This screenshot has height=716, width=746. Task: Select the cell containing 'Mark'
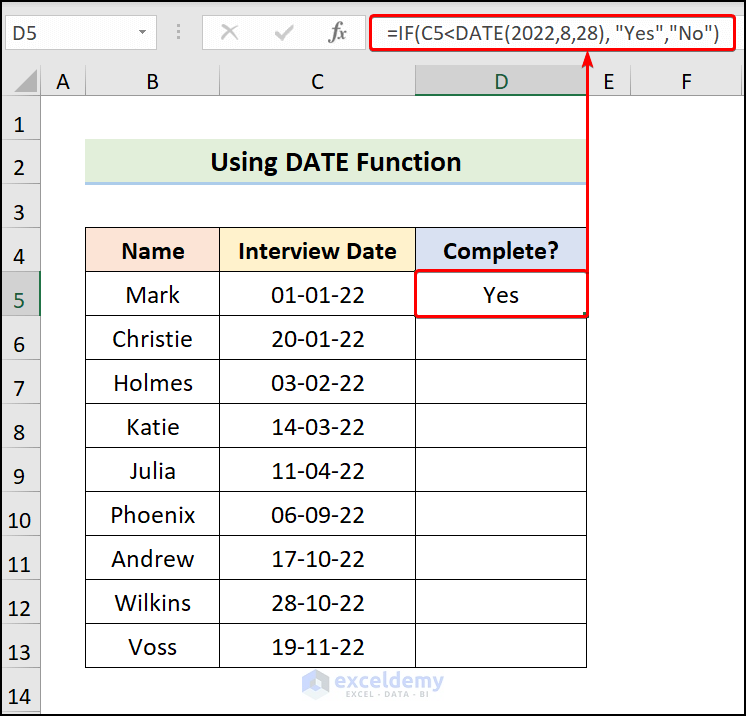(152, 294)
